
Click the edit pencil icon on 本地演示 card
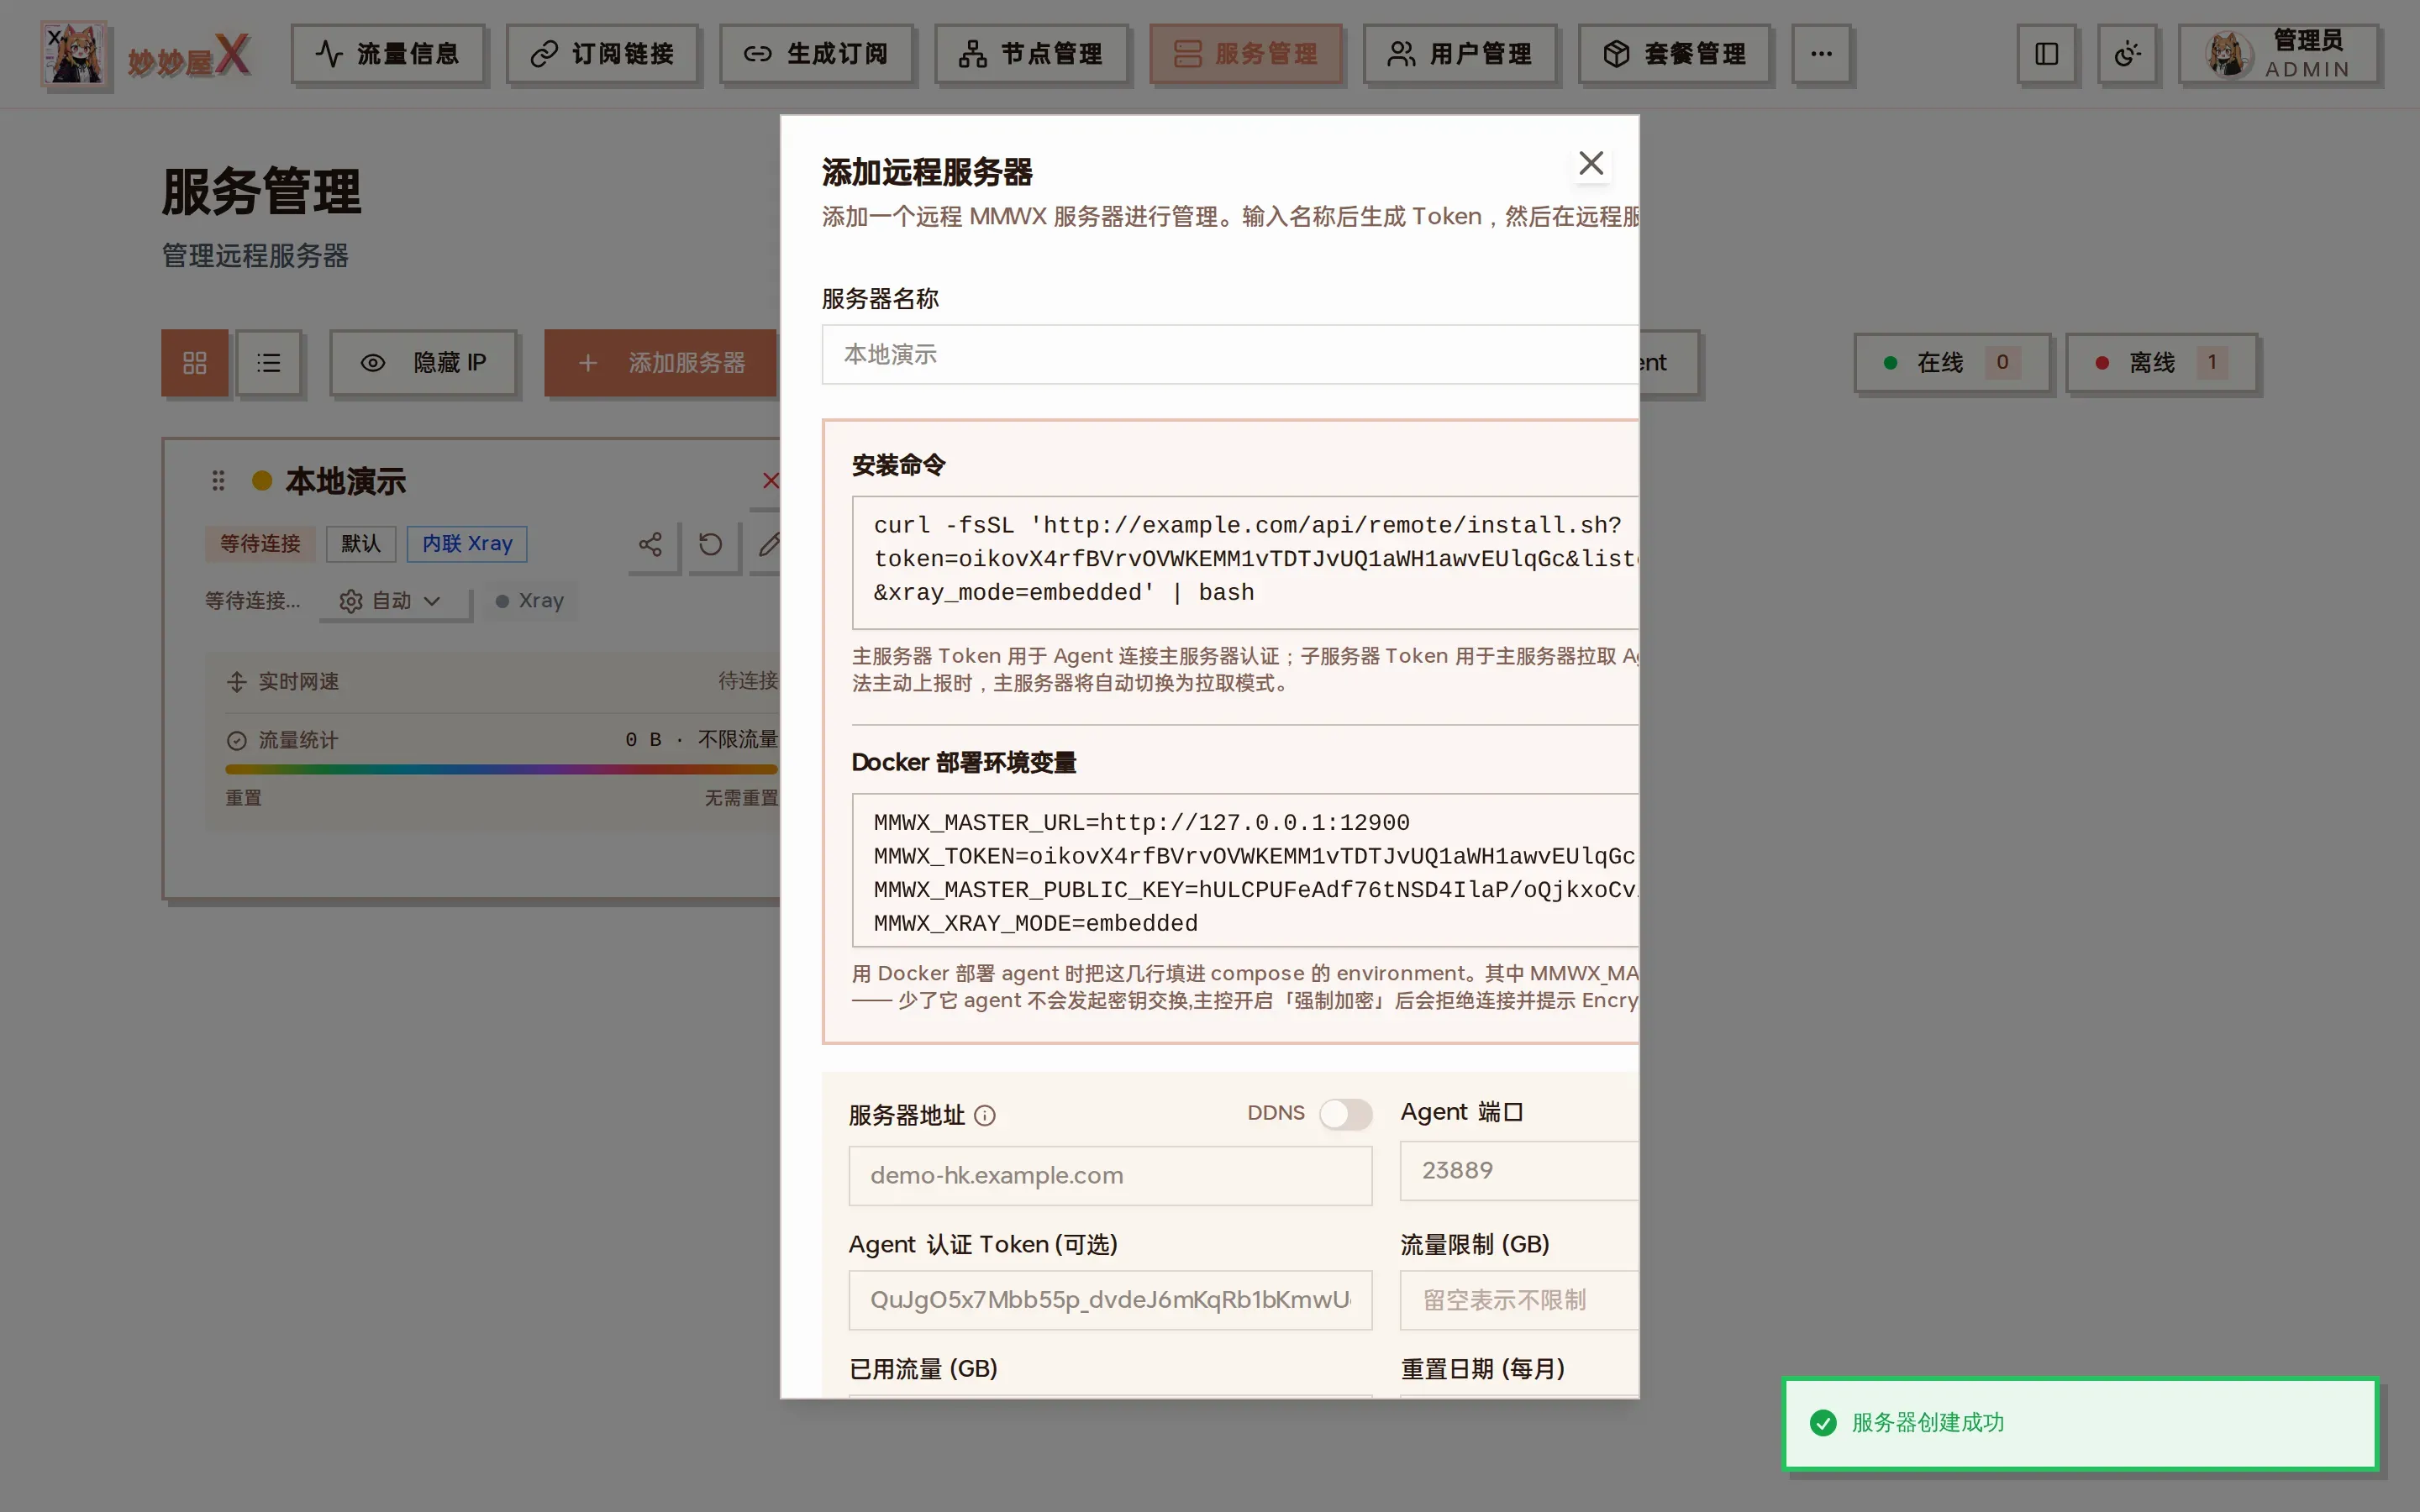click(x=767, y=544)
